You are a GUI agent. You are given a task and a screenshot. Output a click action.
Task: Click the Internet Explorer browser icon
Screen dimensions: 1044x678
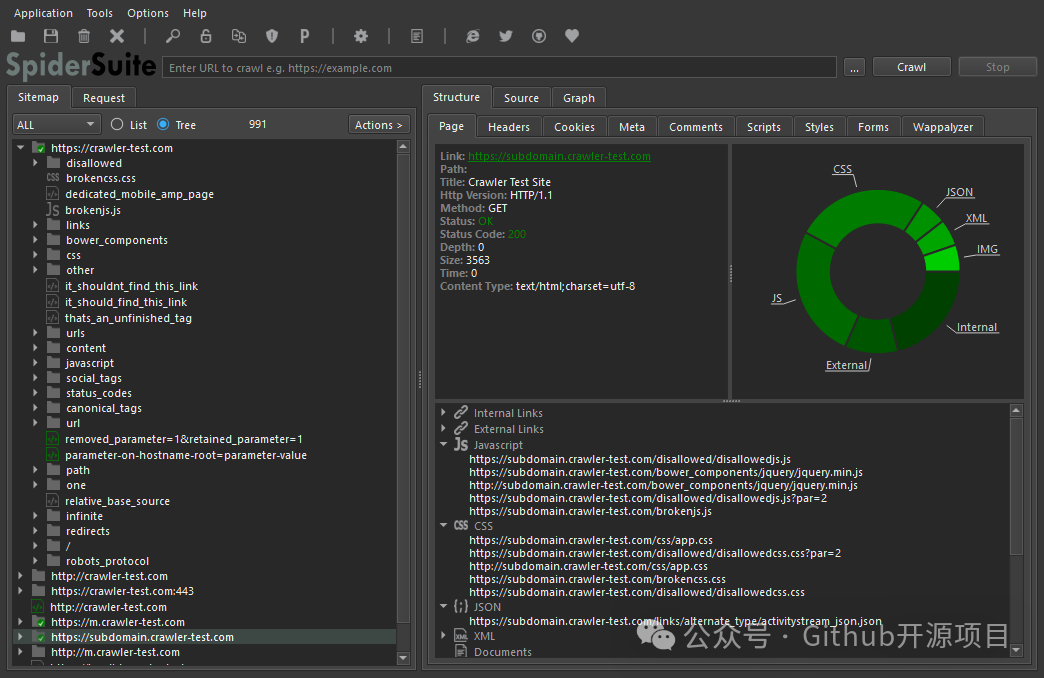click(473, 36)
